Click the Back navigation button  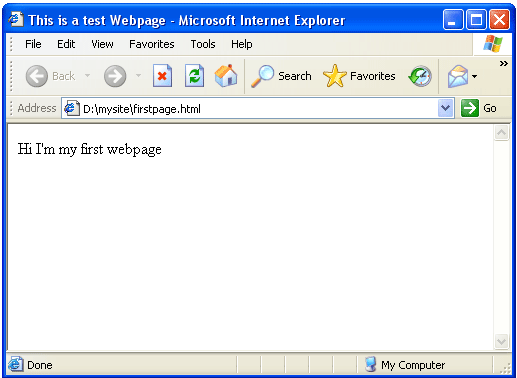tap(50, 76)
